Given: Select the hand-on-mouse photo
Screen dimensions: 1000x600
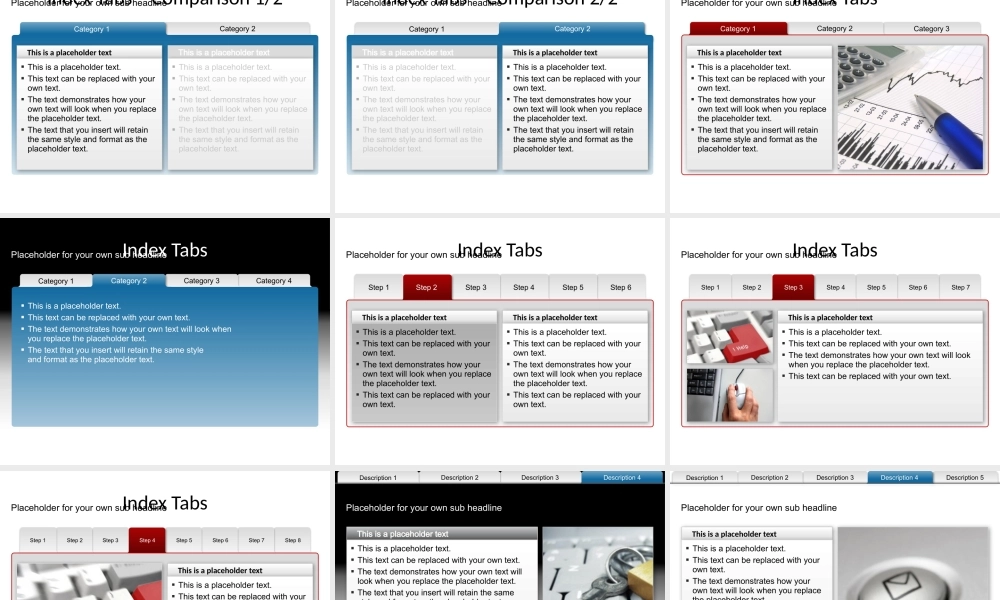Looking at the screenshot, I should click(x=730, y=395).
